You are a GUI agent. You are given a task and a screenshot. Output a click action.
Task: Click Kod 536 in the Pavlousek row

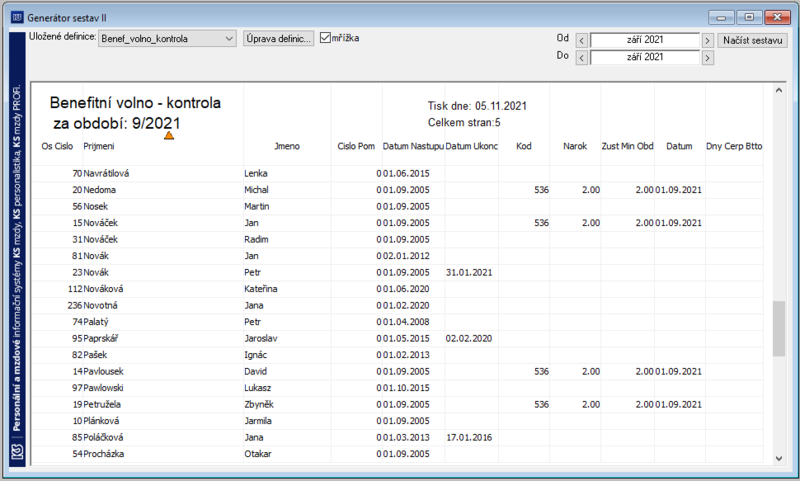click(541, 371)
